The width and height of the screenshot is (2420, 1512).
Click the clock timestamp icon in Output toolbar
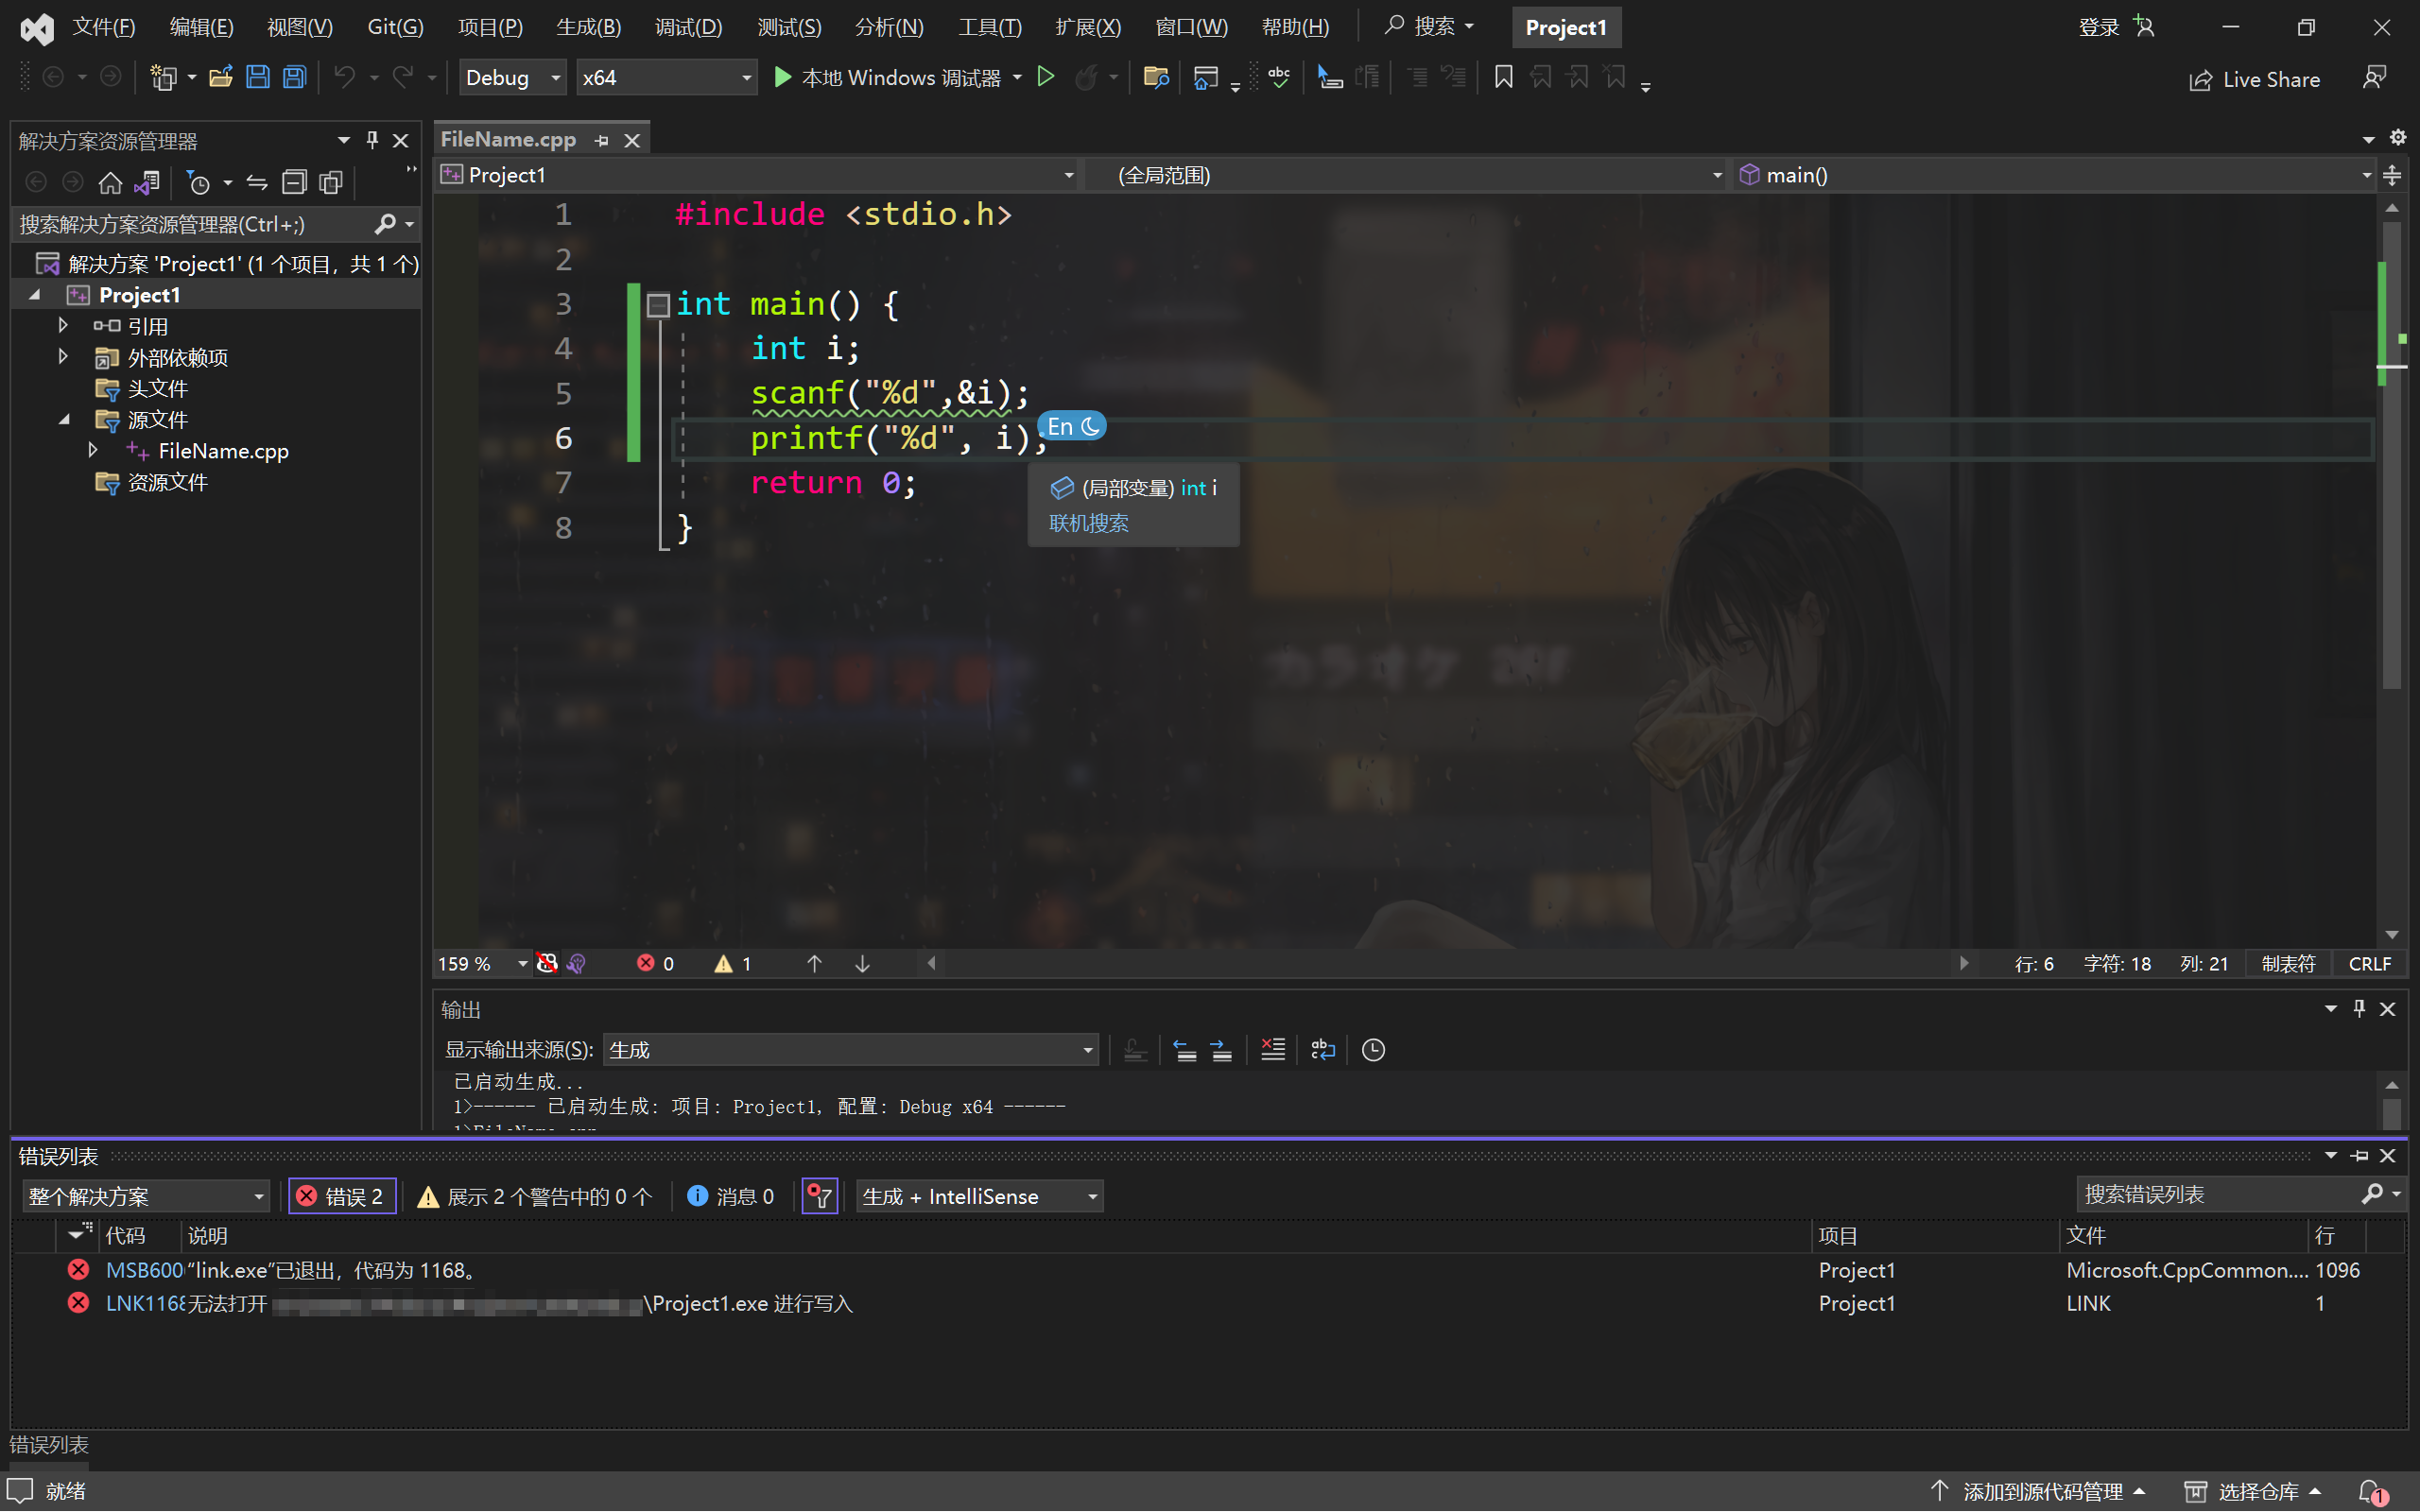point(1373,1049)
